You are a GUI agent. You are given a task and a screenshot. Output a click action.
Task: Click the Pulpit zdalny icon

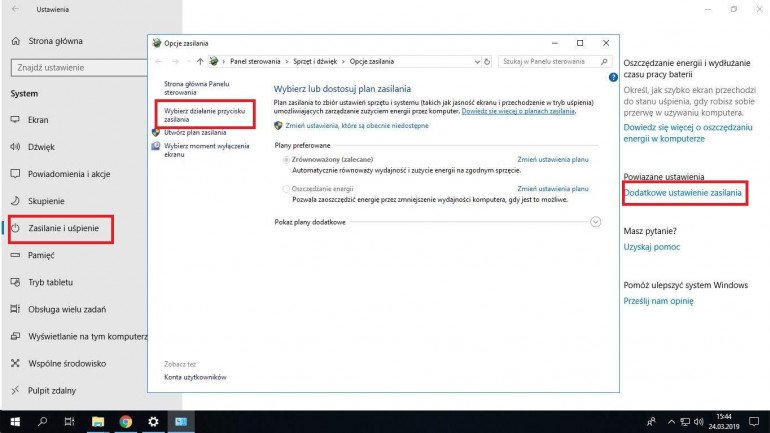coord(15,390)
